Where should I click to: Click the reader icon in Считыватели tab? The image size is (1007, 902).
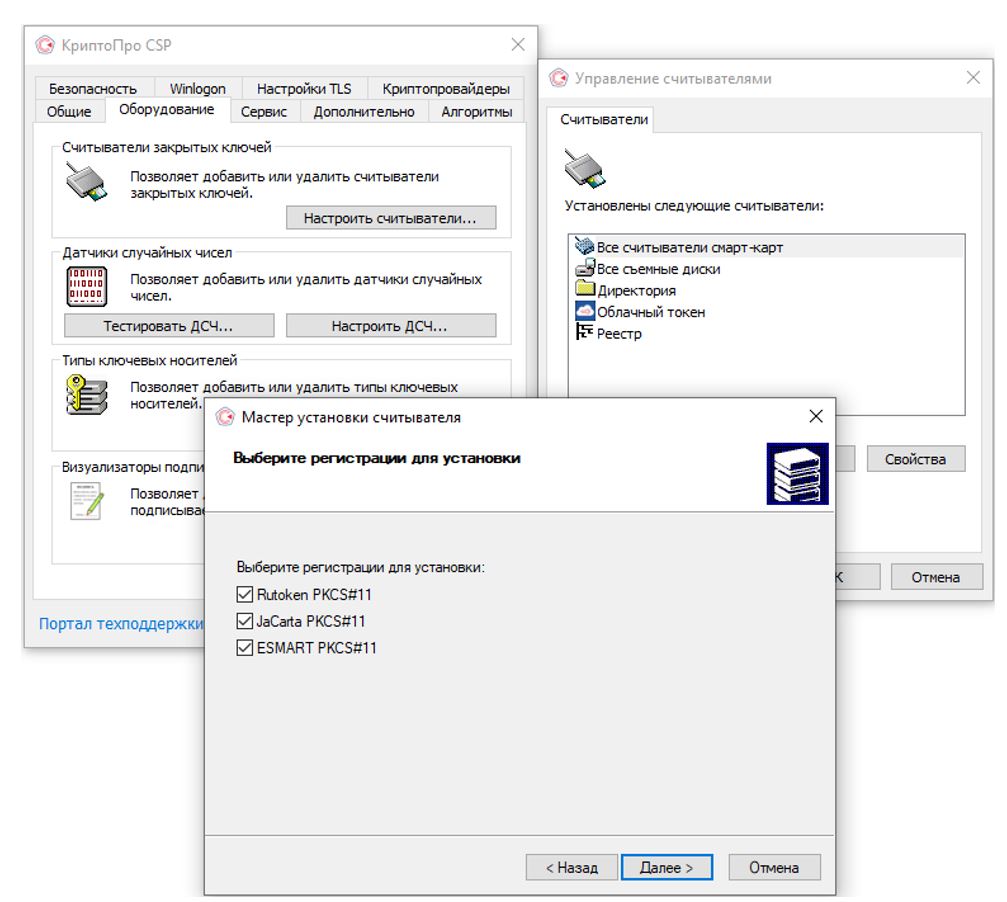584,168
